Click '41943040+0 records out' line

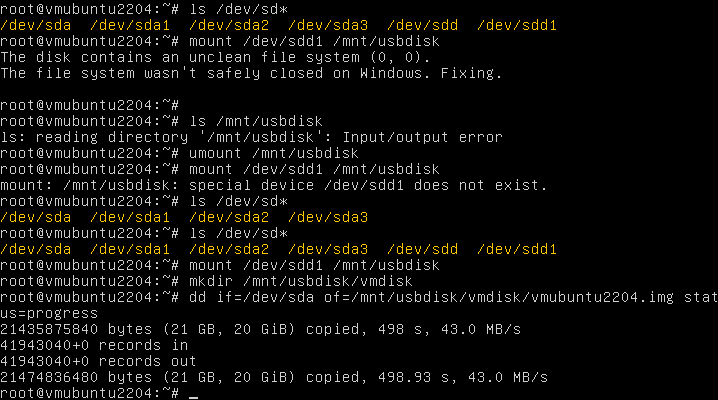point(98,361)
